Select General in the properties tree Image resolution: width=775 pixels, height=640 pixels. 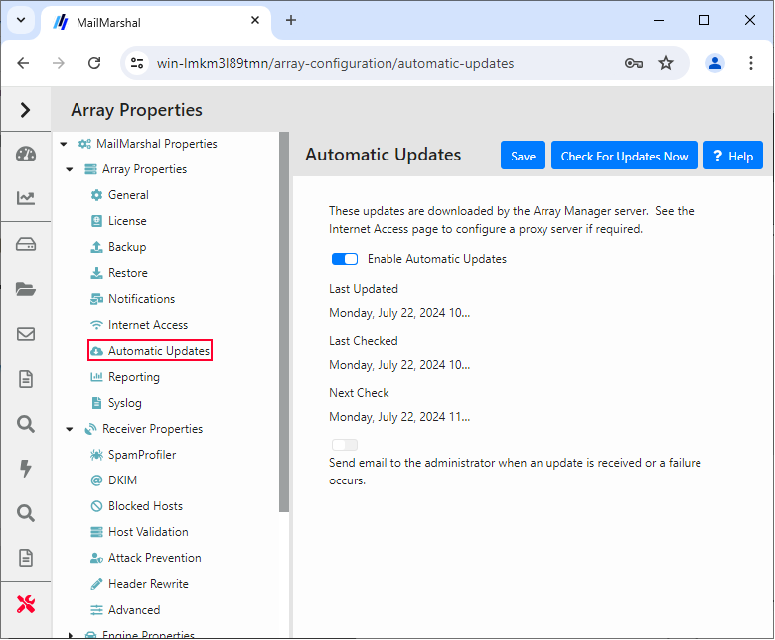128,195
